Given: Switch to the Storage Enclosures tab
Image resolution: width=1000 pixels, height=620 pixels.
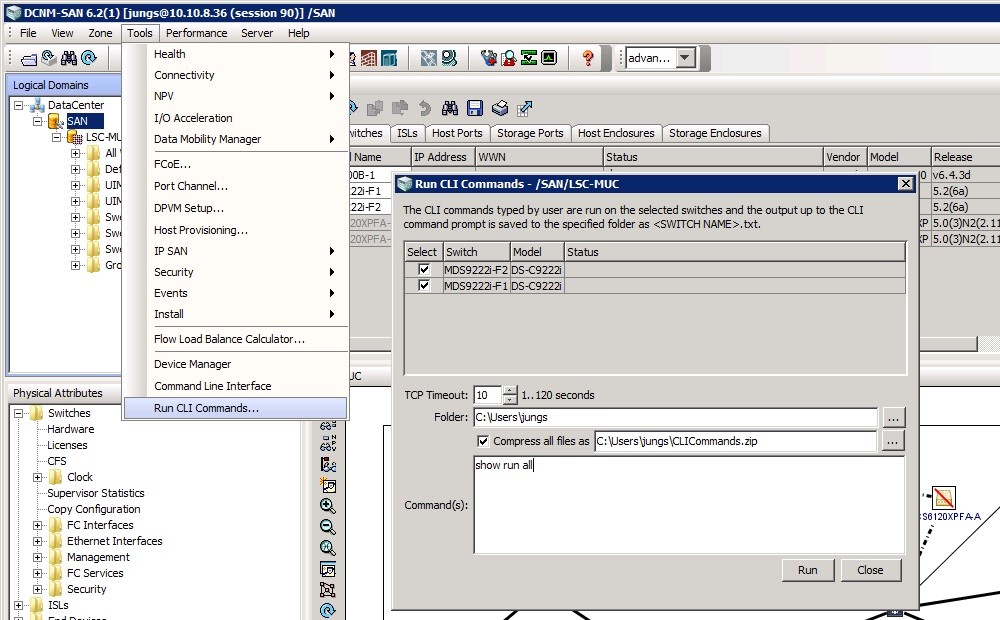Looking at the screenshot, I should 715,133.
